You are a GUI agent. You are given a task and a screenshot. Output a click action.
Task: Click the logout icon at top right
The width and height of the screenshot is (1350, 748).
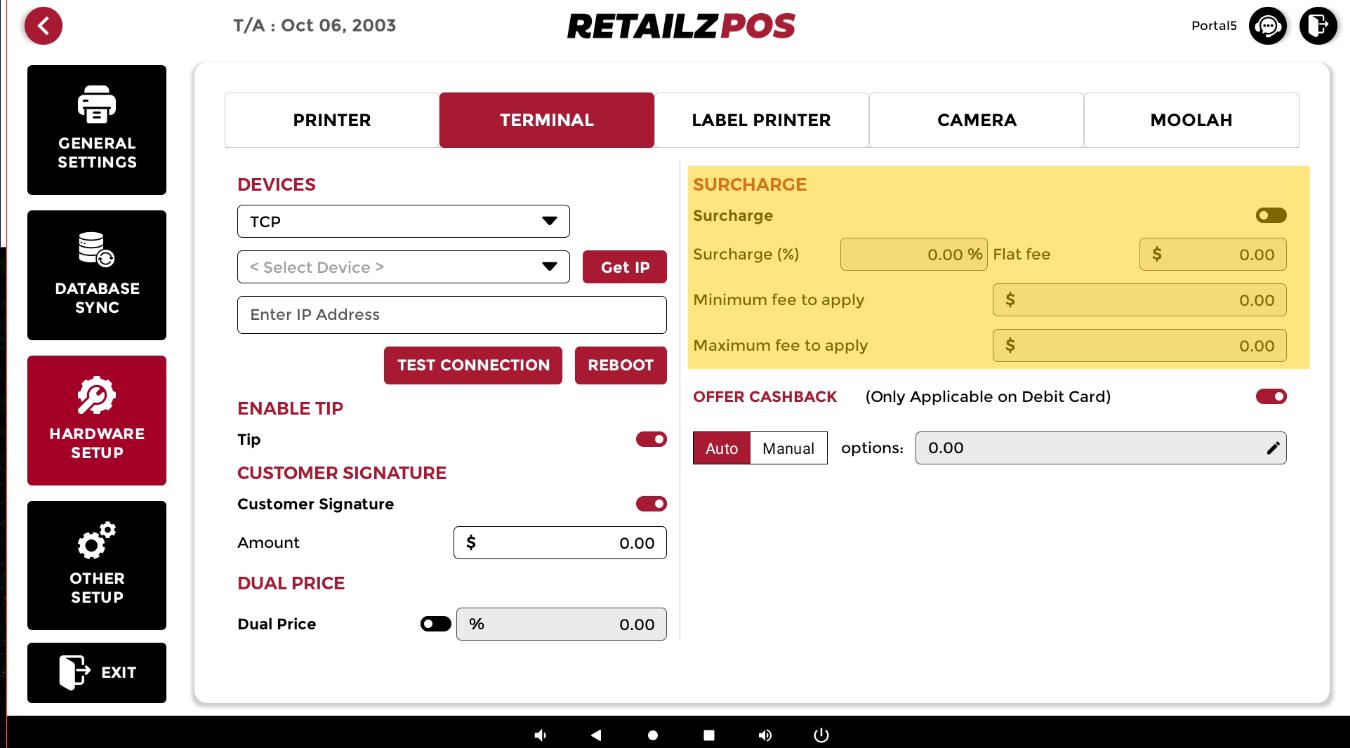[1318, 26]
